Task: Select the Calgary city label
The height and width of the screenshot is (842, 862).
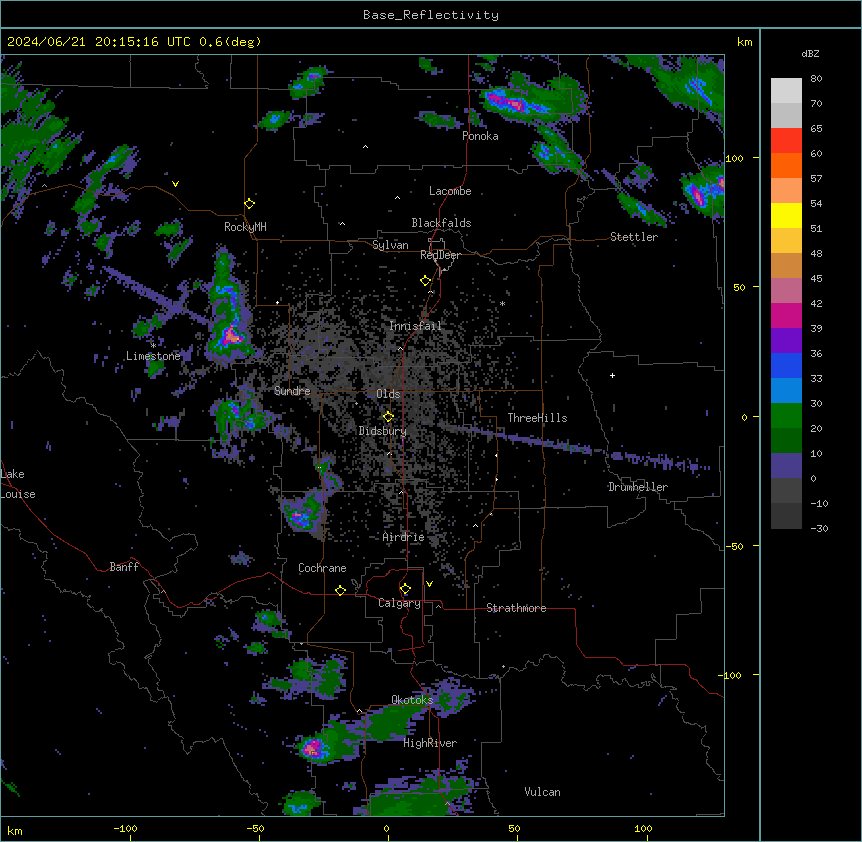Action: 399,603
